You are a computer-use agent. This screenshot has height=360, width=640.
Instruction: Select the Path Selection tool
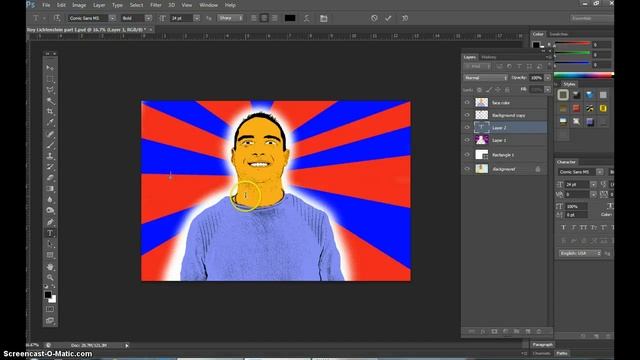tap(50, 244)
